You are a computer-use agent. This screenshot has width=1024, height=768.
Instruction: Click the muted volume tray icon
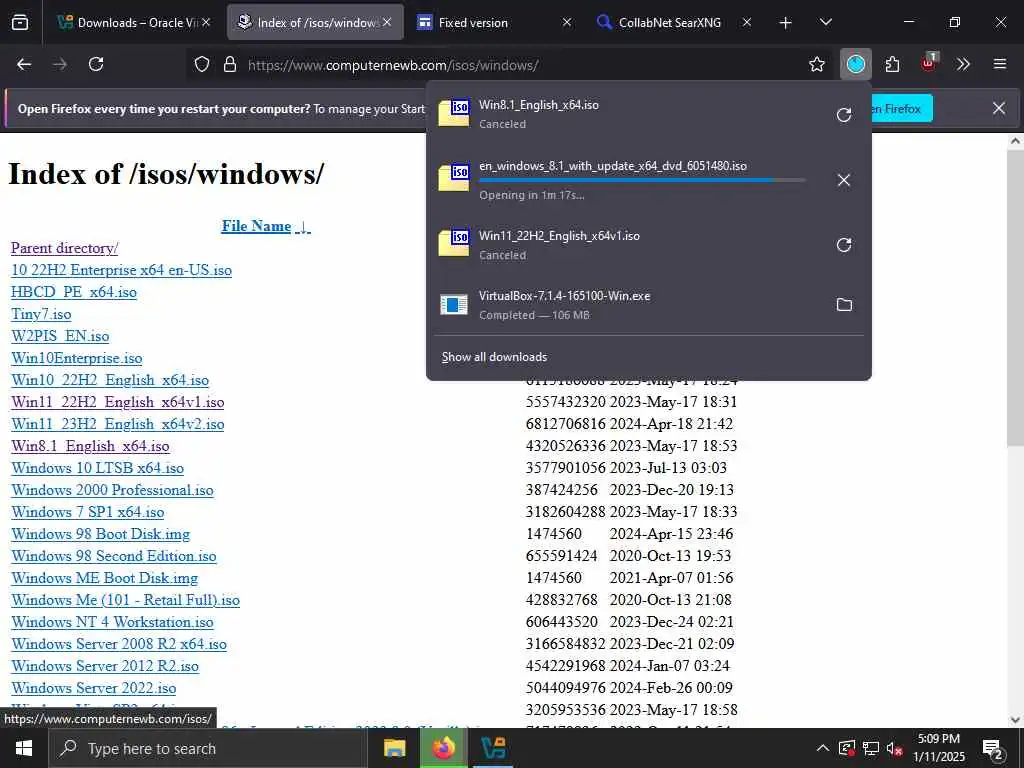[894, 748]
